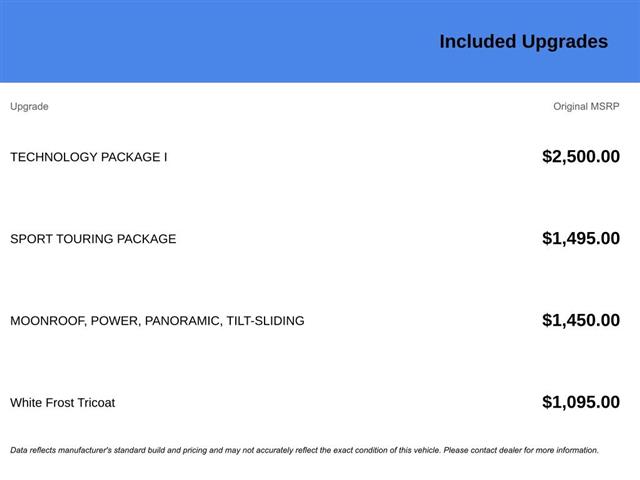This screenshot has height=480, width=640.
Task: Click the word TILT-SLIDING in the moonroof row
Action: point(265,321)
